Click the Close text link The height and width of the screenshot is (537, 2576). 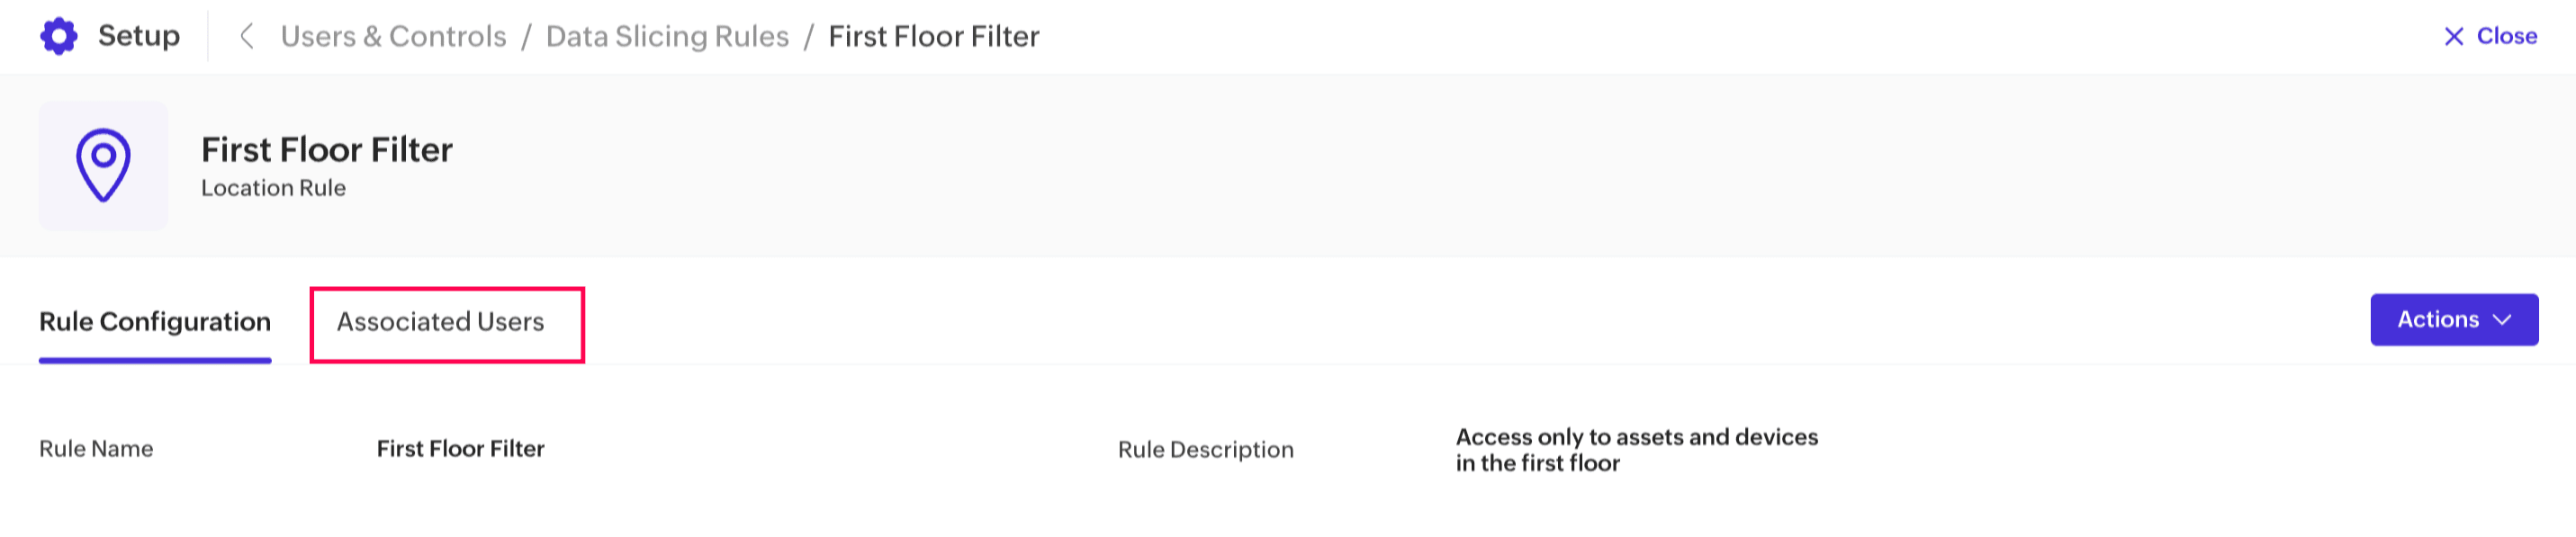pyautogui.click(x=2506, y=36)
